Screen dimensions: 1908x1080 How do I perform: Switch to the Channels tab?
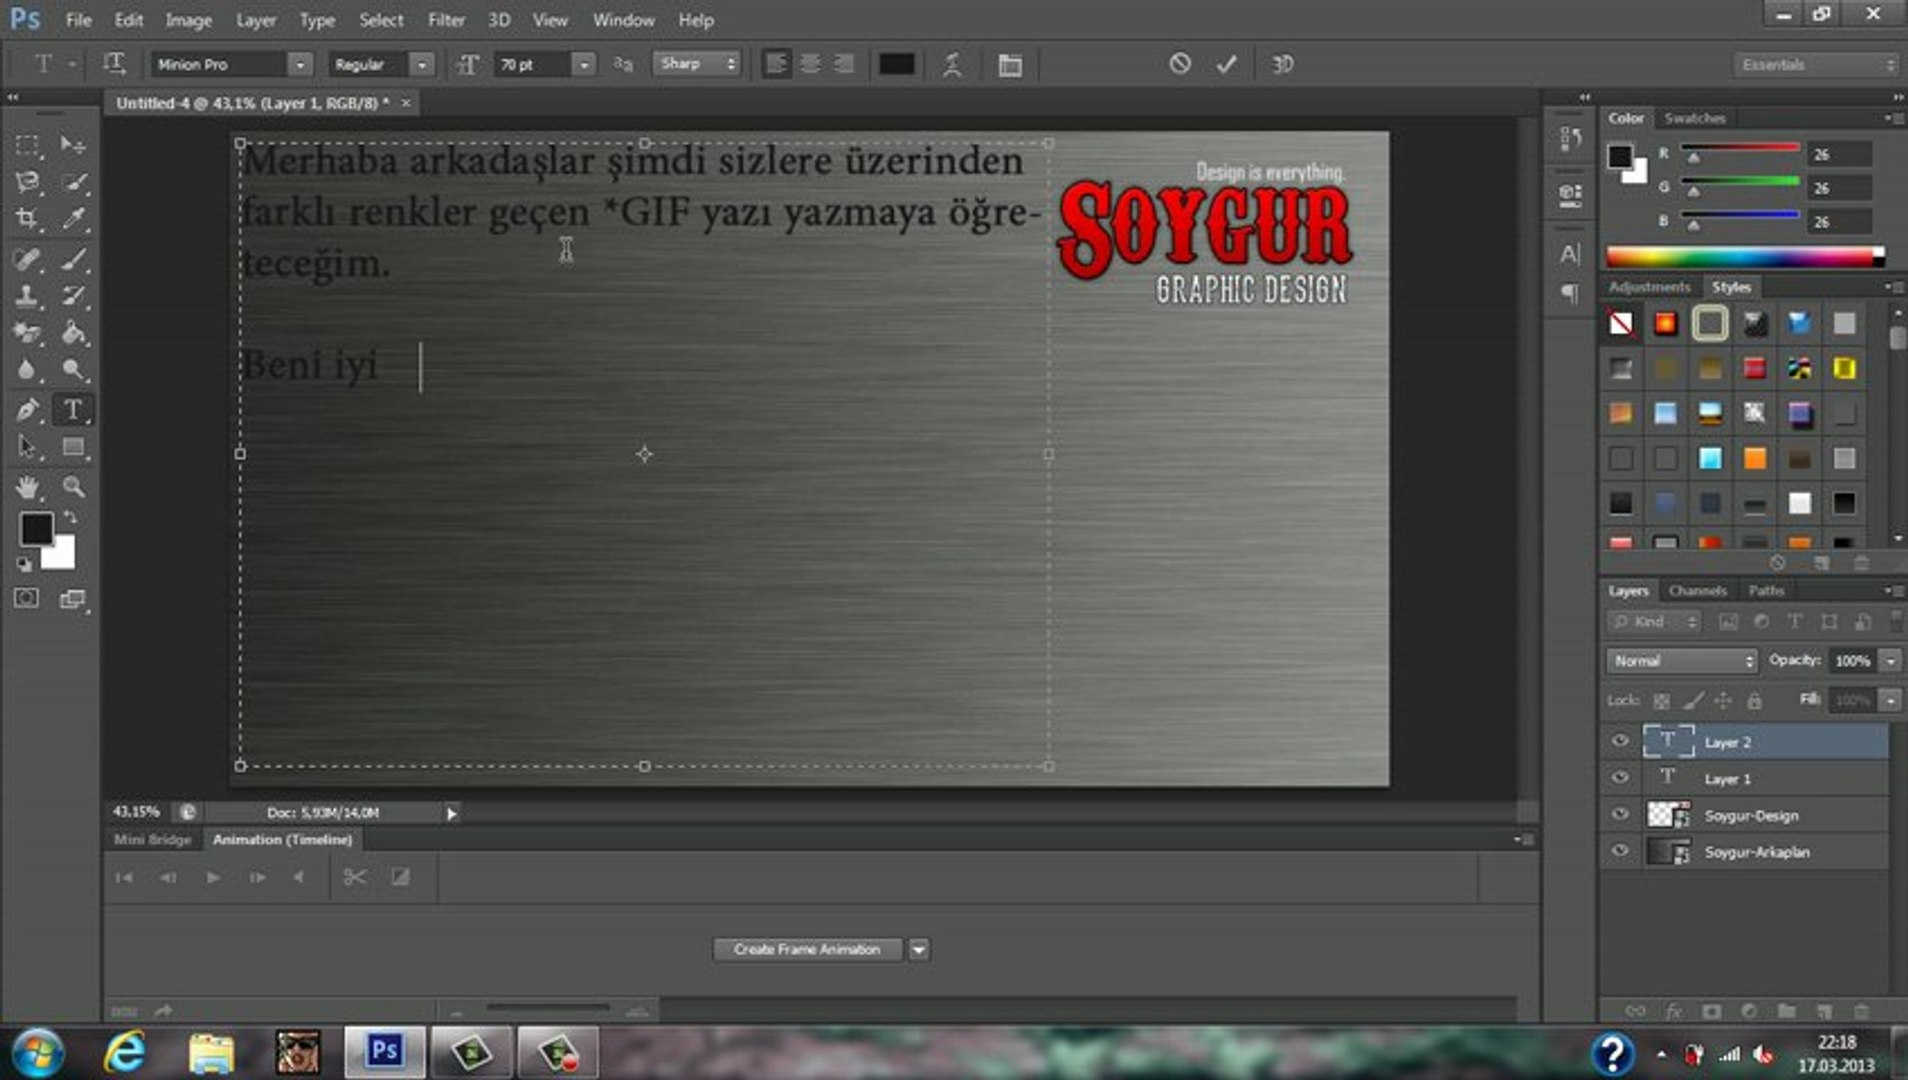1697,591
